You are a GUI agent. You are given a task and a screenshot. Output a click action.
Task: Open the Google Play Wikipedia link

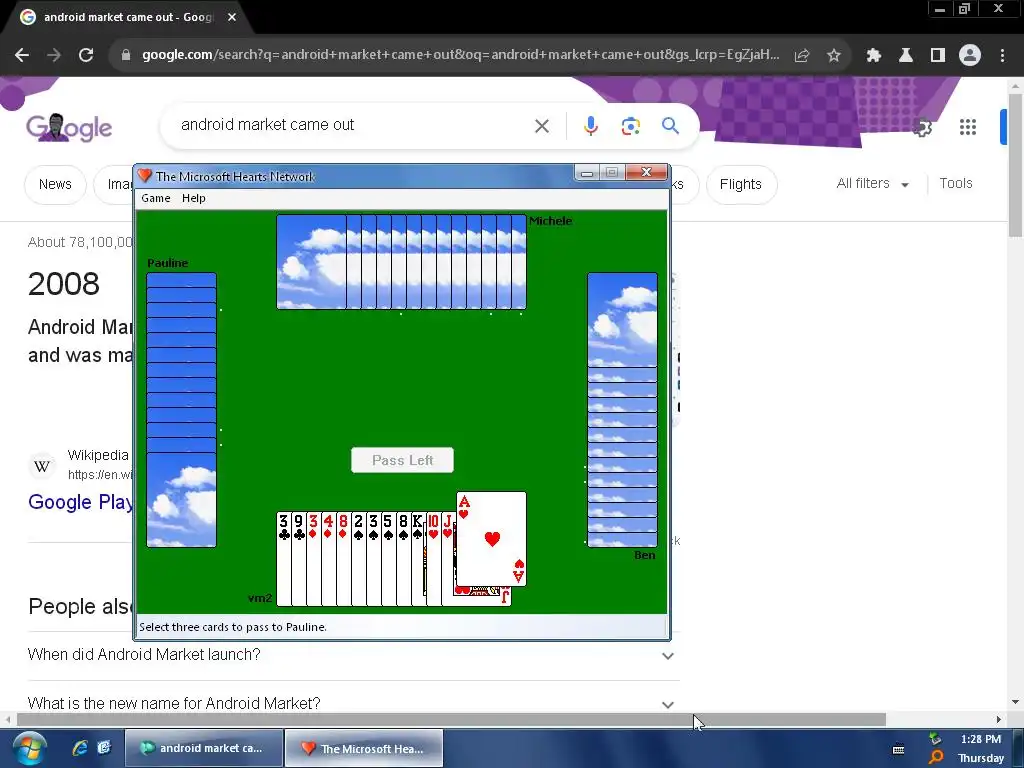point(80,502)
